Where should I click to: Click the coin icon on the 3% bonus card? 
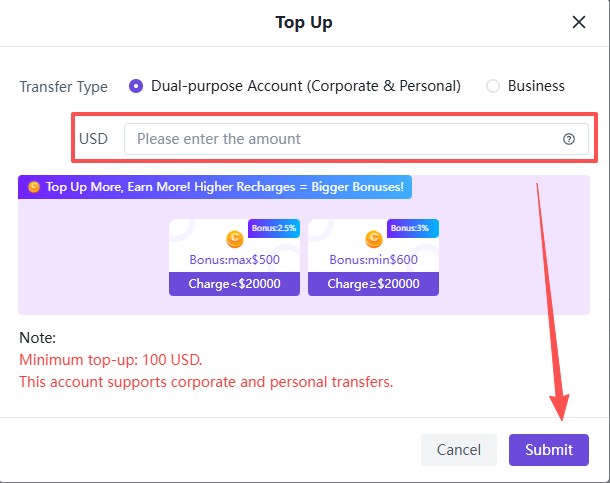click(374, 239)
